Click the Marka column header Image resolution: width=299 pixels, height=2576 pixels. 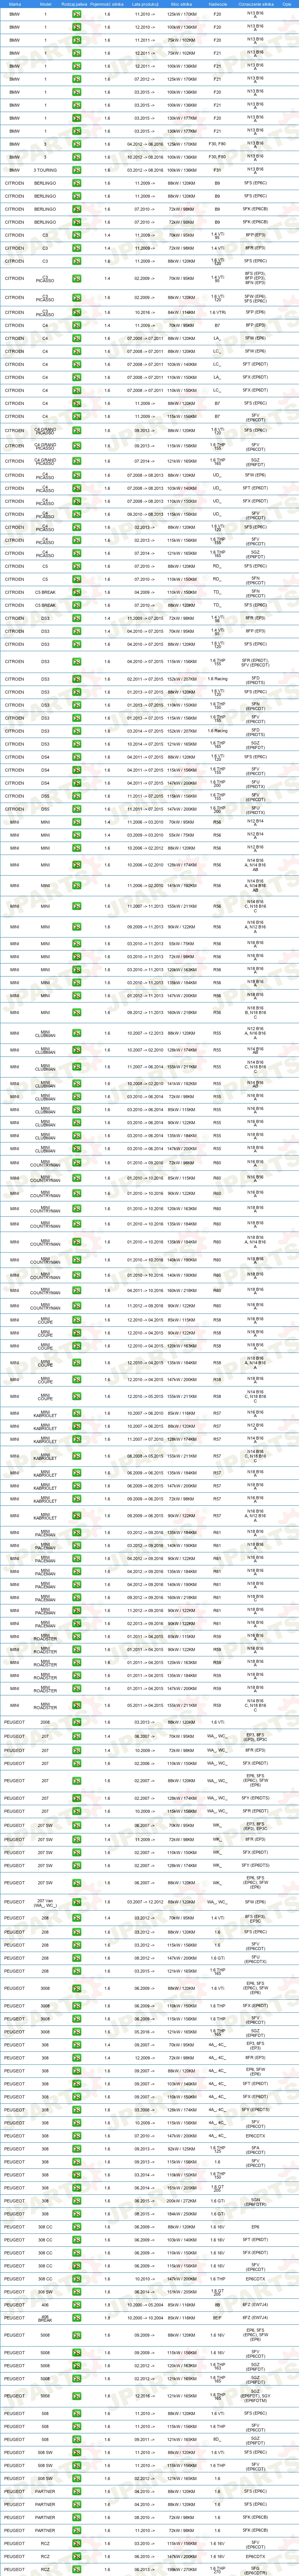coord(14,4)
